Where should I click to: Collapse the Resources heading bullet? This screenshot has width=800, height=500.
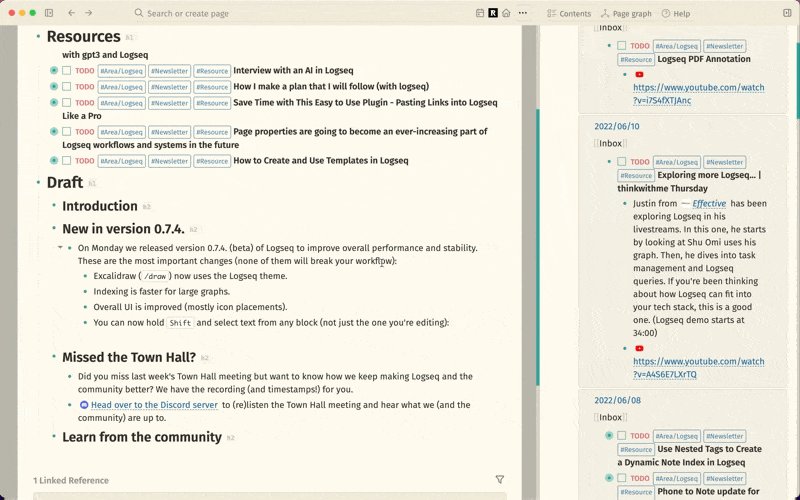click(x=38, y=37)
